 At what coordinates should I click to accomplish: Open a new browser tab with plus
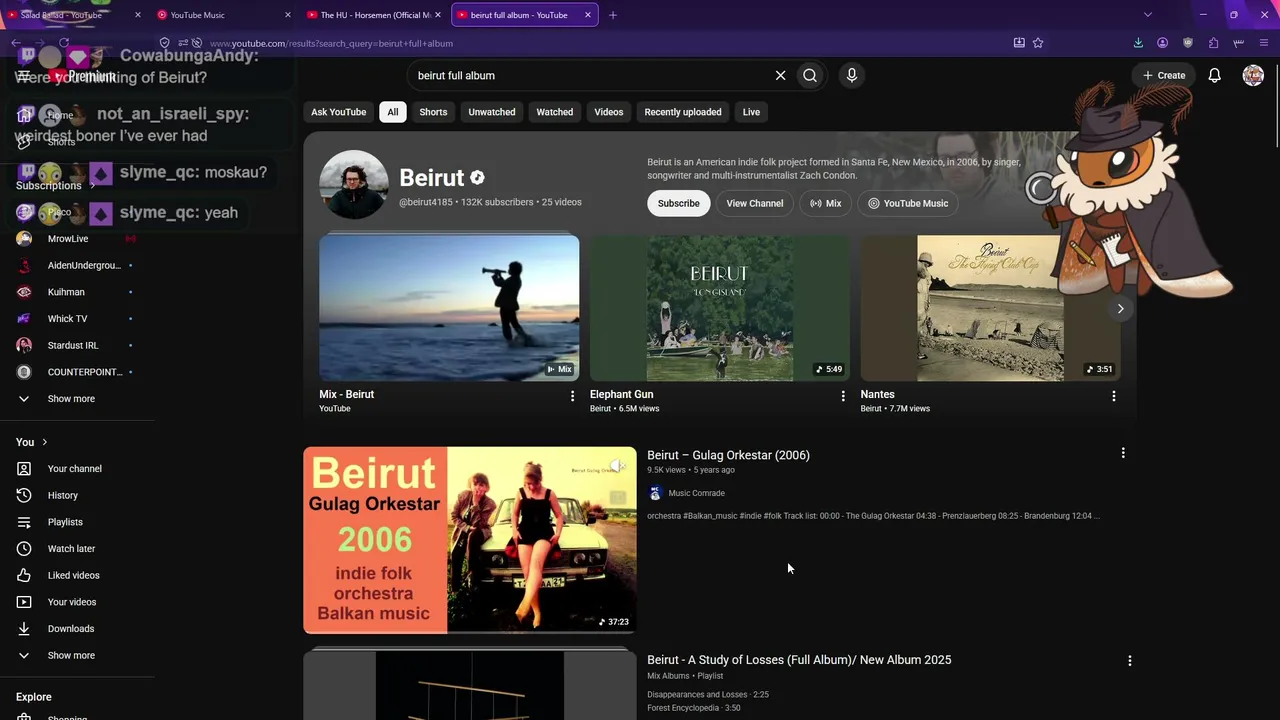point(613,15)
